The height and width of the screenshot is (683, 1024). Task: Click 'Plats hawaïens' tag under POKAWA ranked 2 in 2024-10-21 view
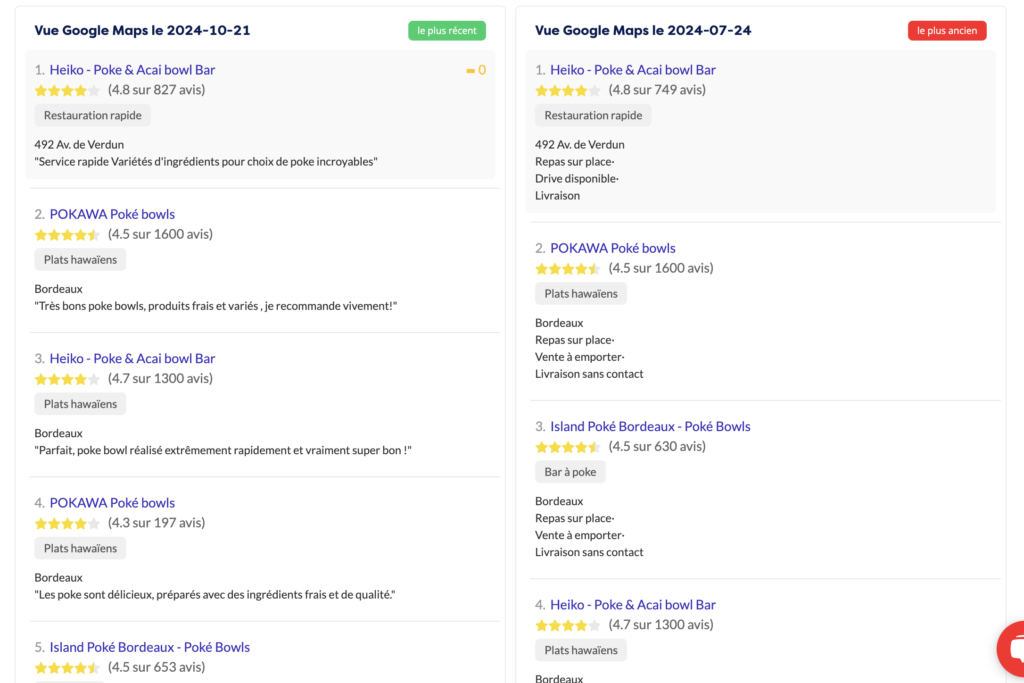click(x=80, y=260)
